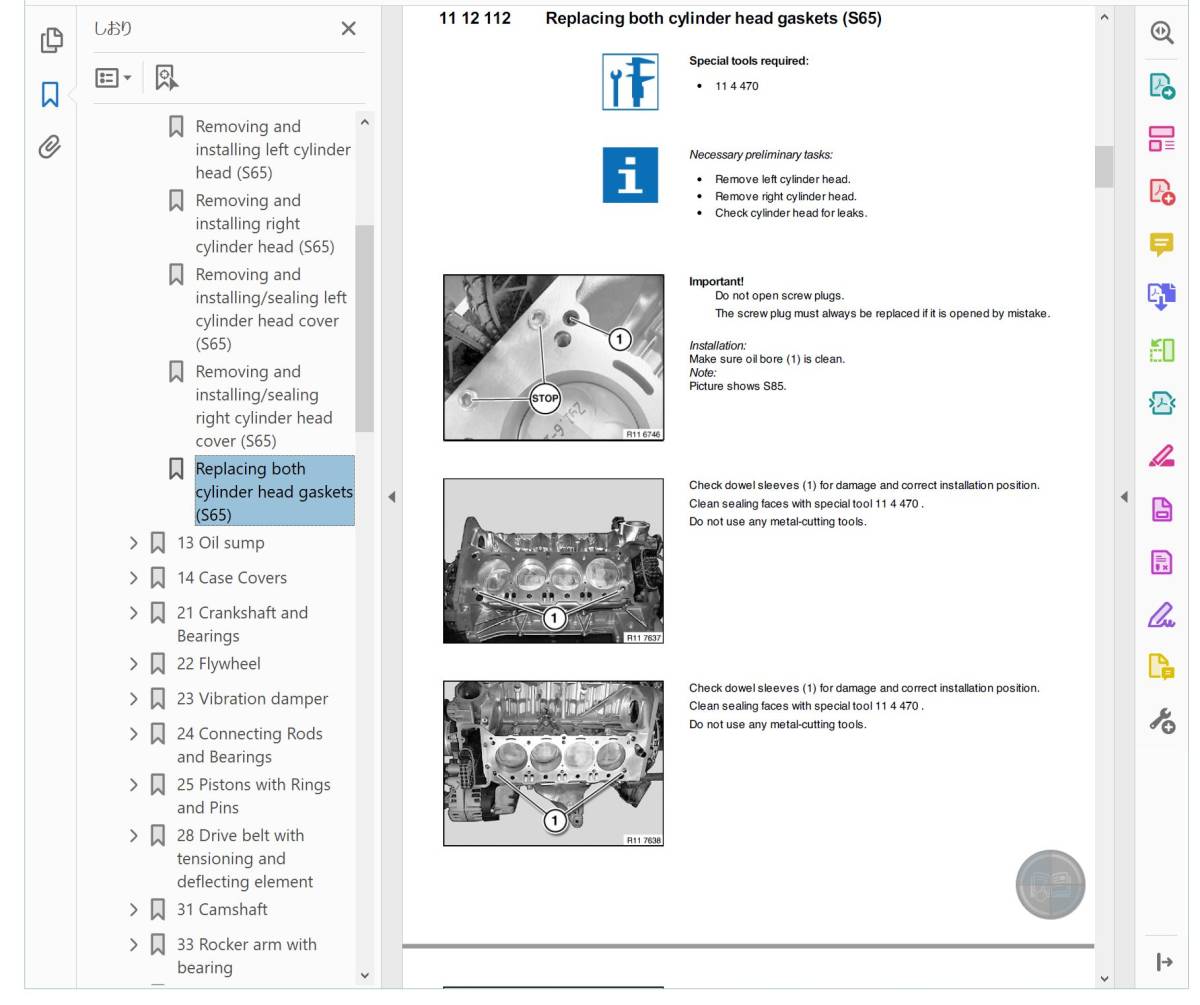
Task: Select the Create PDF tool icon
Action: 1161,191
